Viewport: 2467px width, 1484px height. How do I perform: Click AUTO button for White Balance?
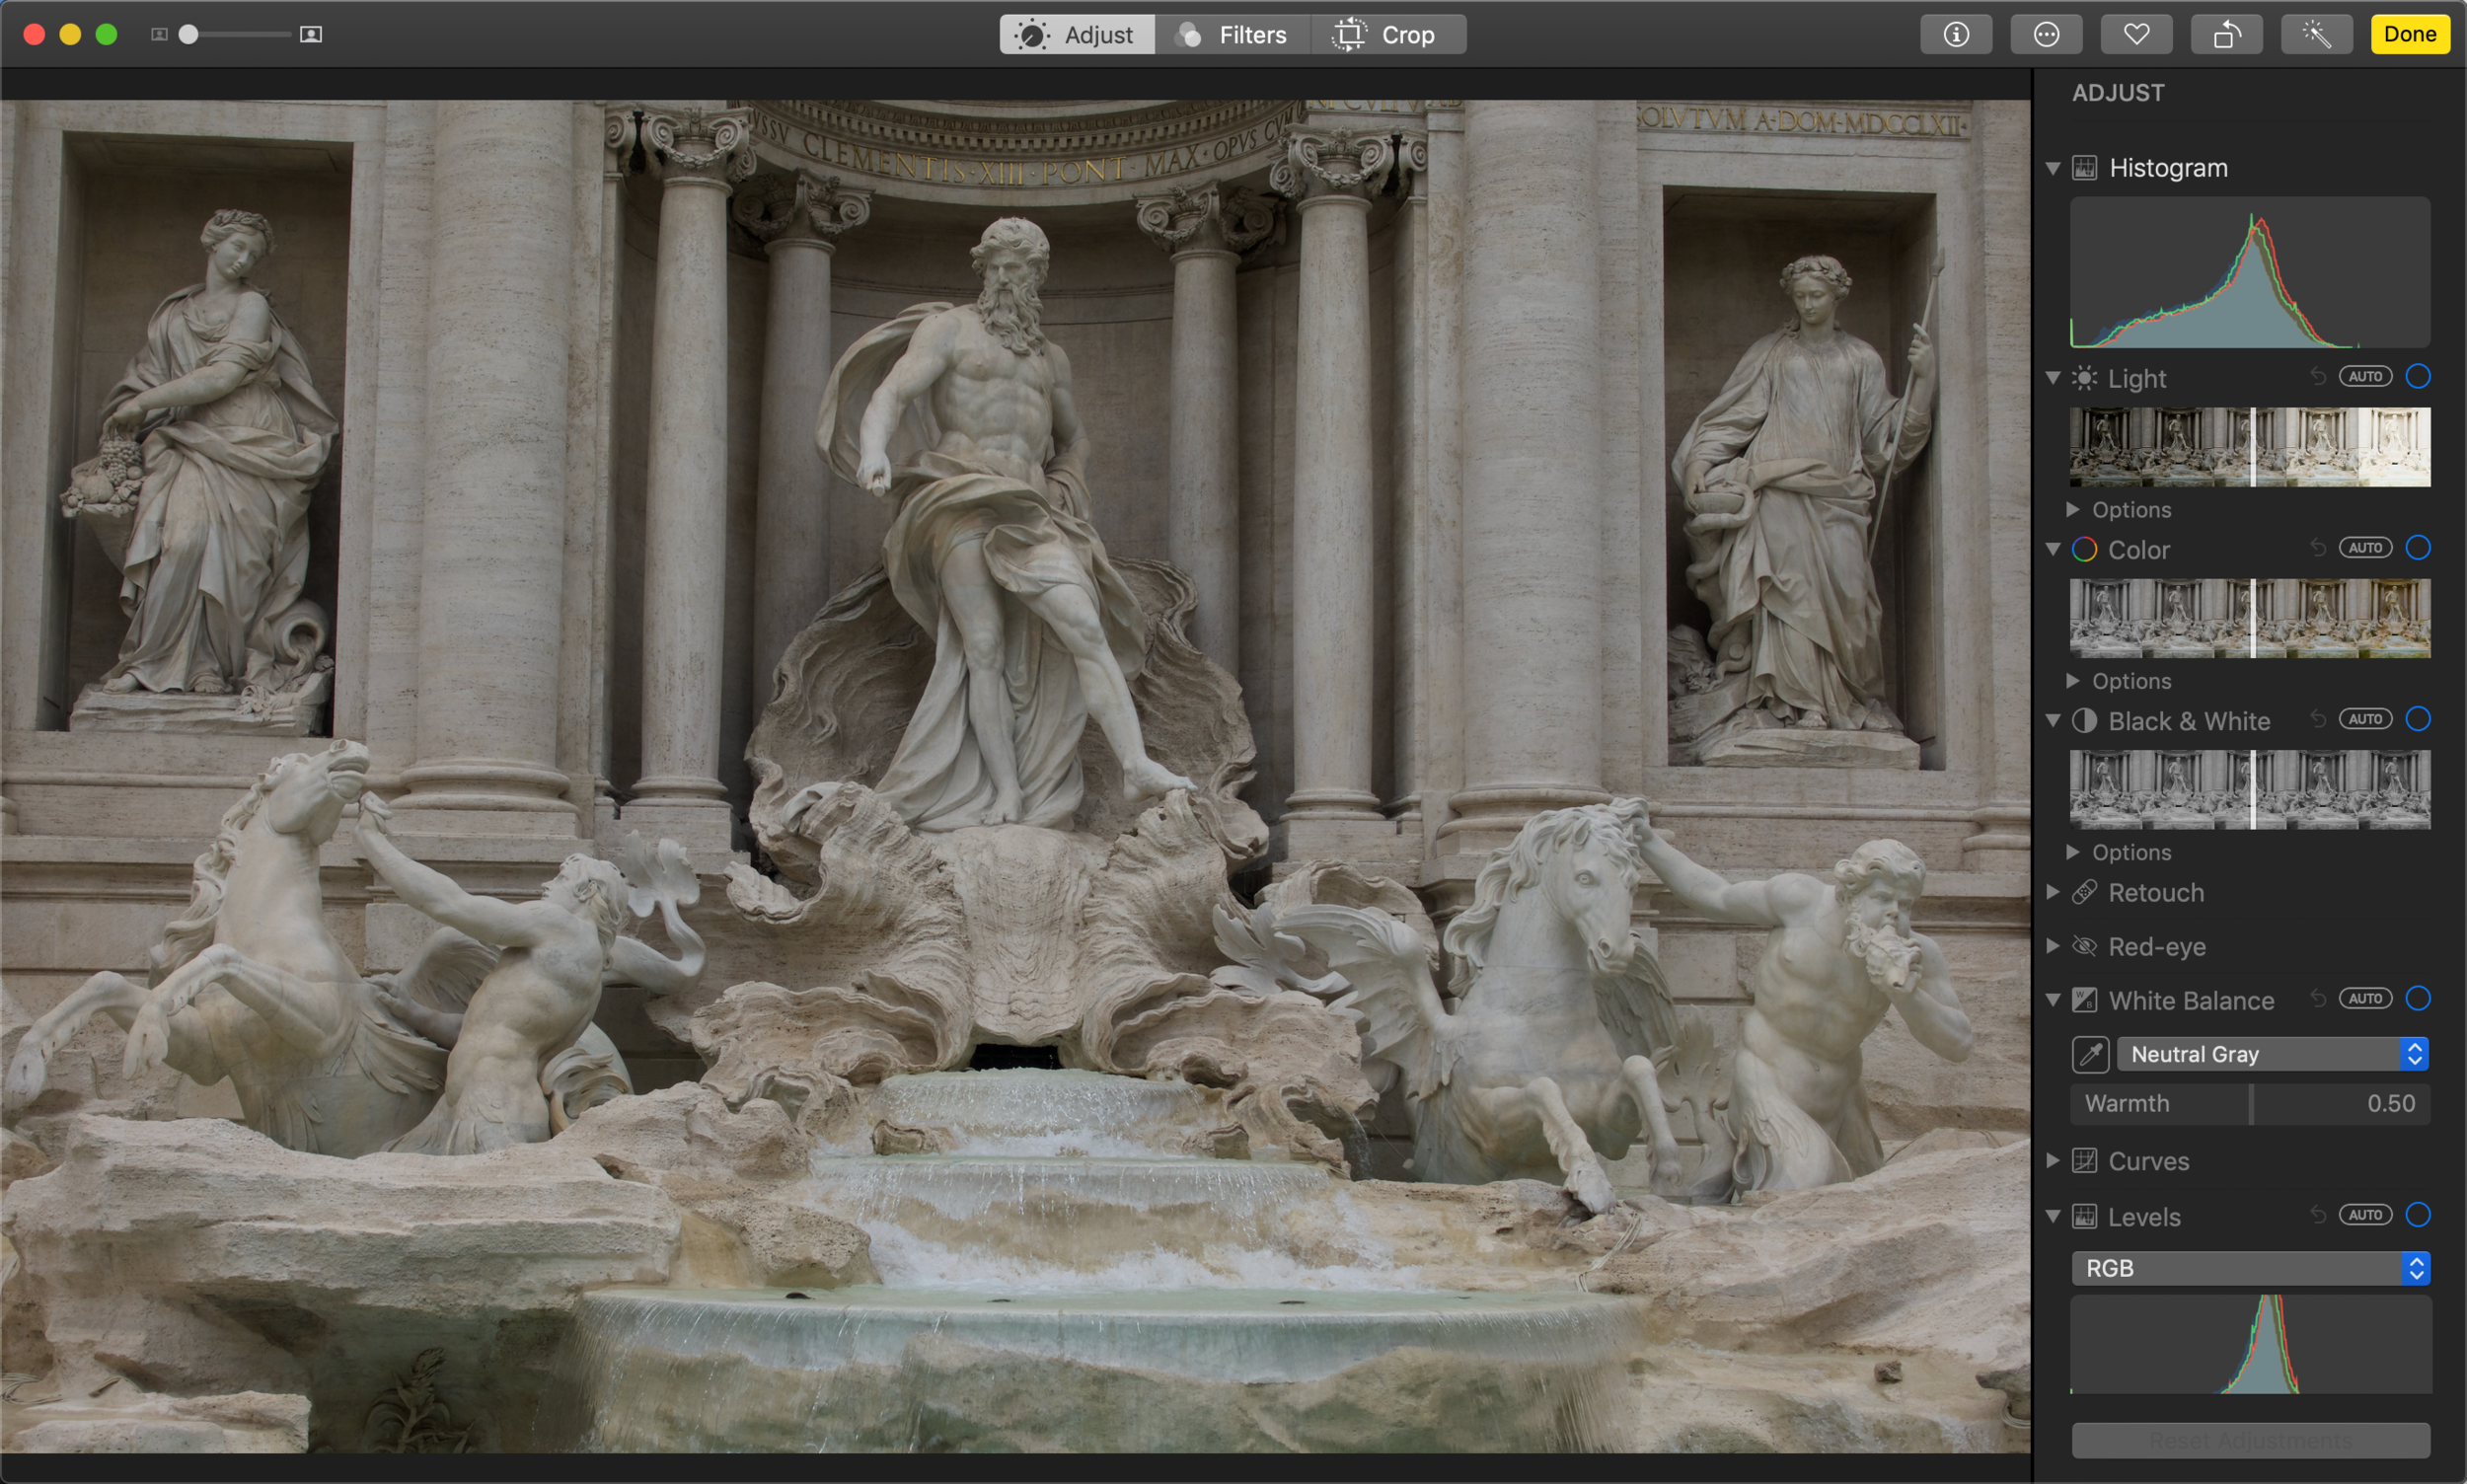point(2365,999)
